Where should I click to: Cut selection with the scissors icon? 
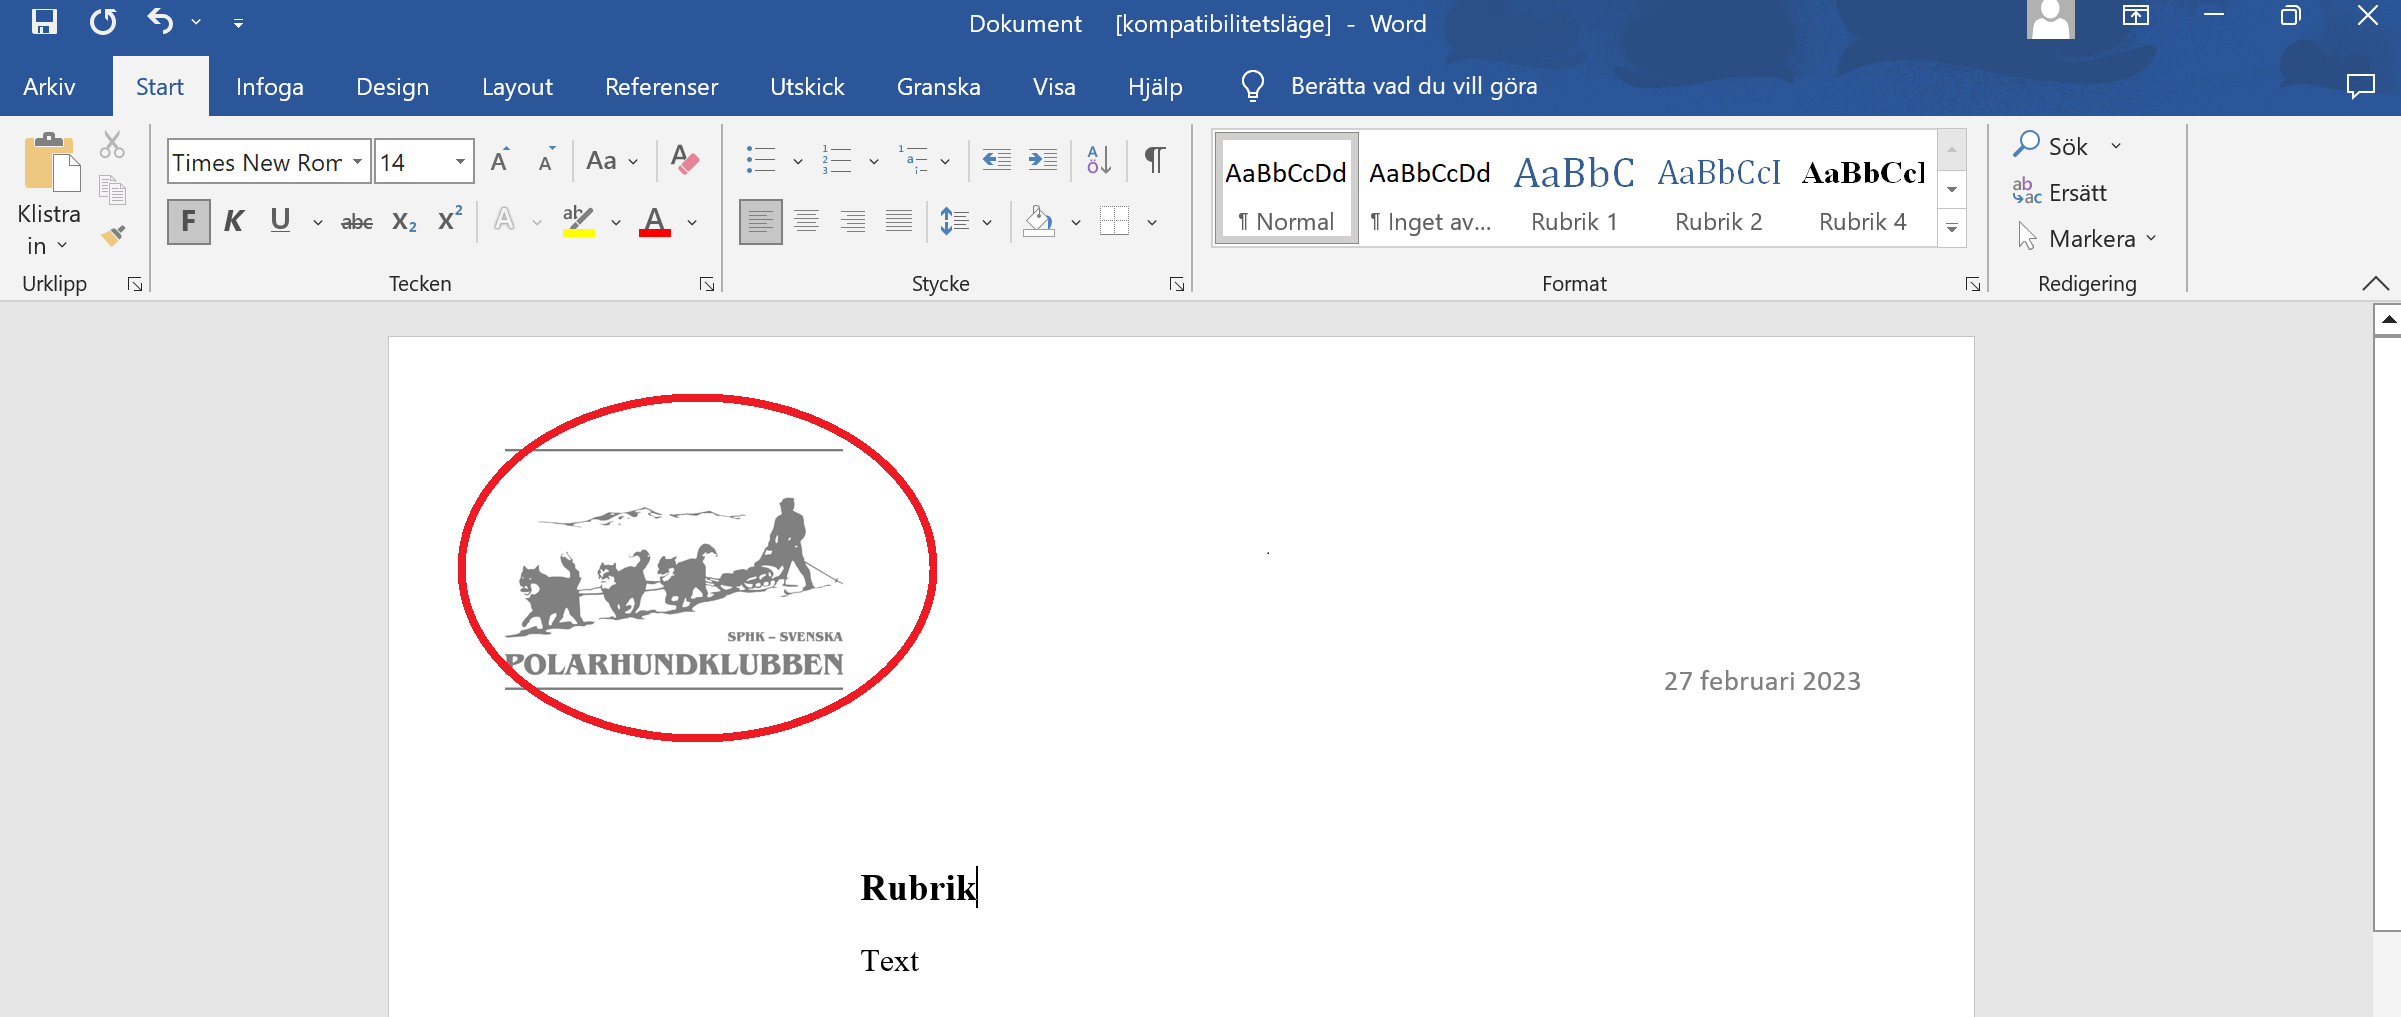pyautogui.click(x=112, y=146)
